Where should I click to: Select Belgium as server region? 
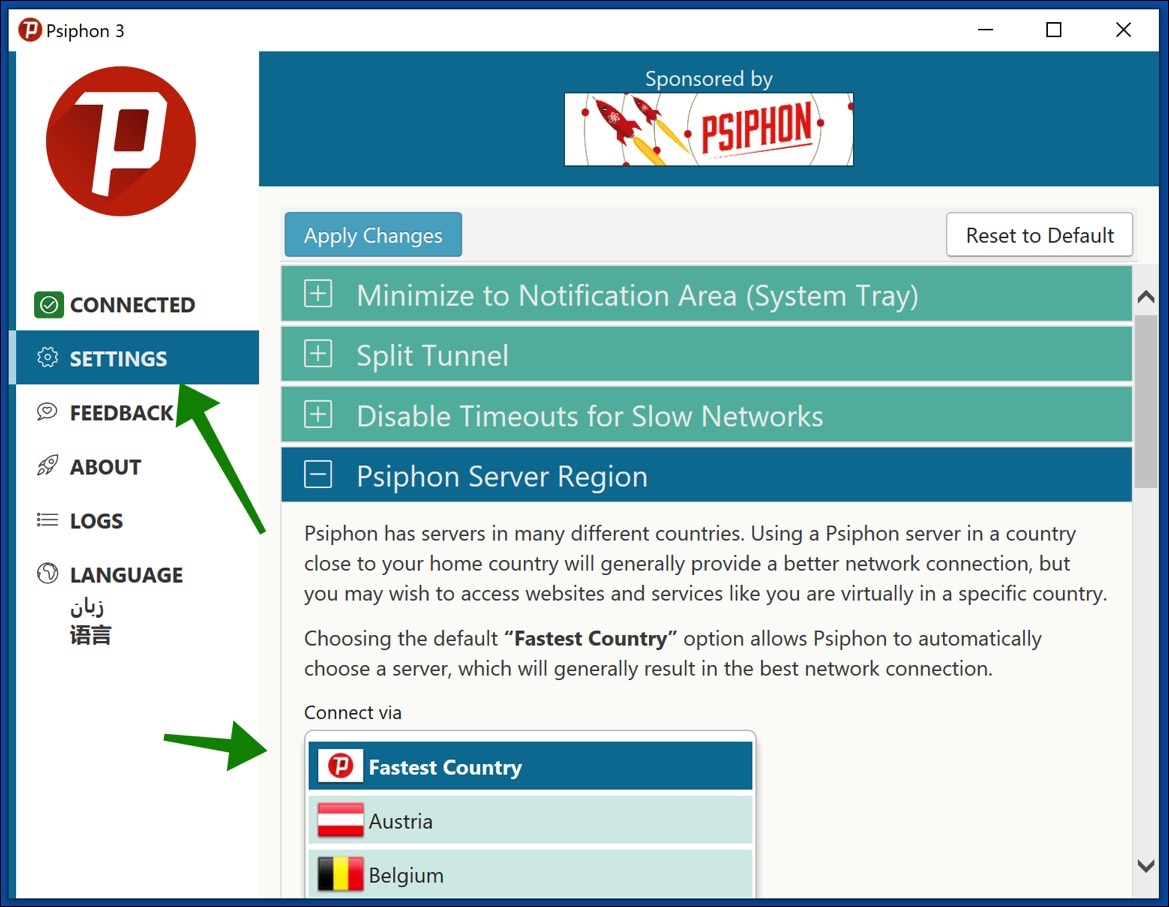(x=530, y=874)
